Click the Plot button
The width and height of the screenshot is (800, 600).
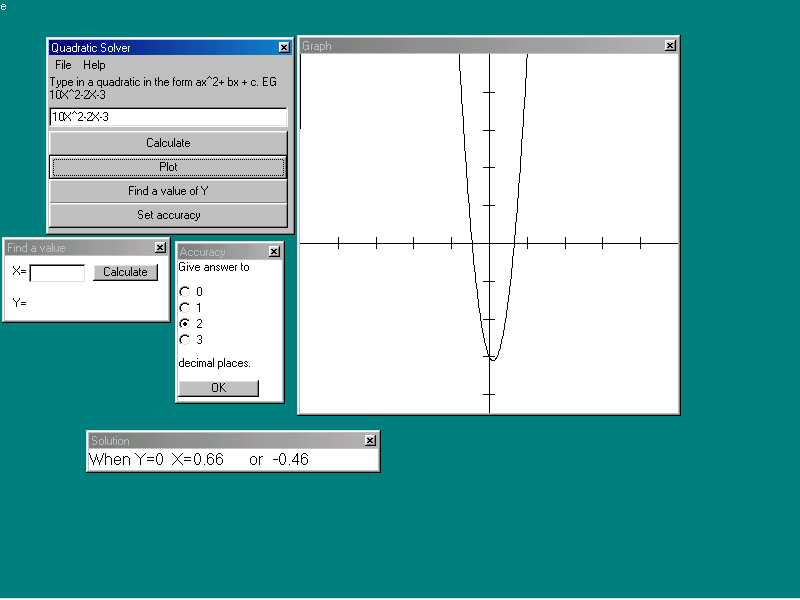168,167
